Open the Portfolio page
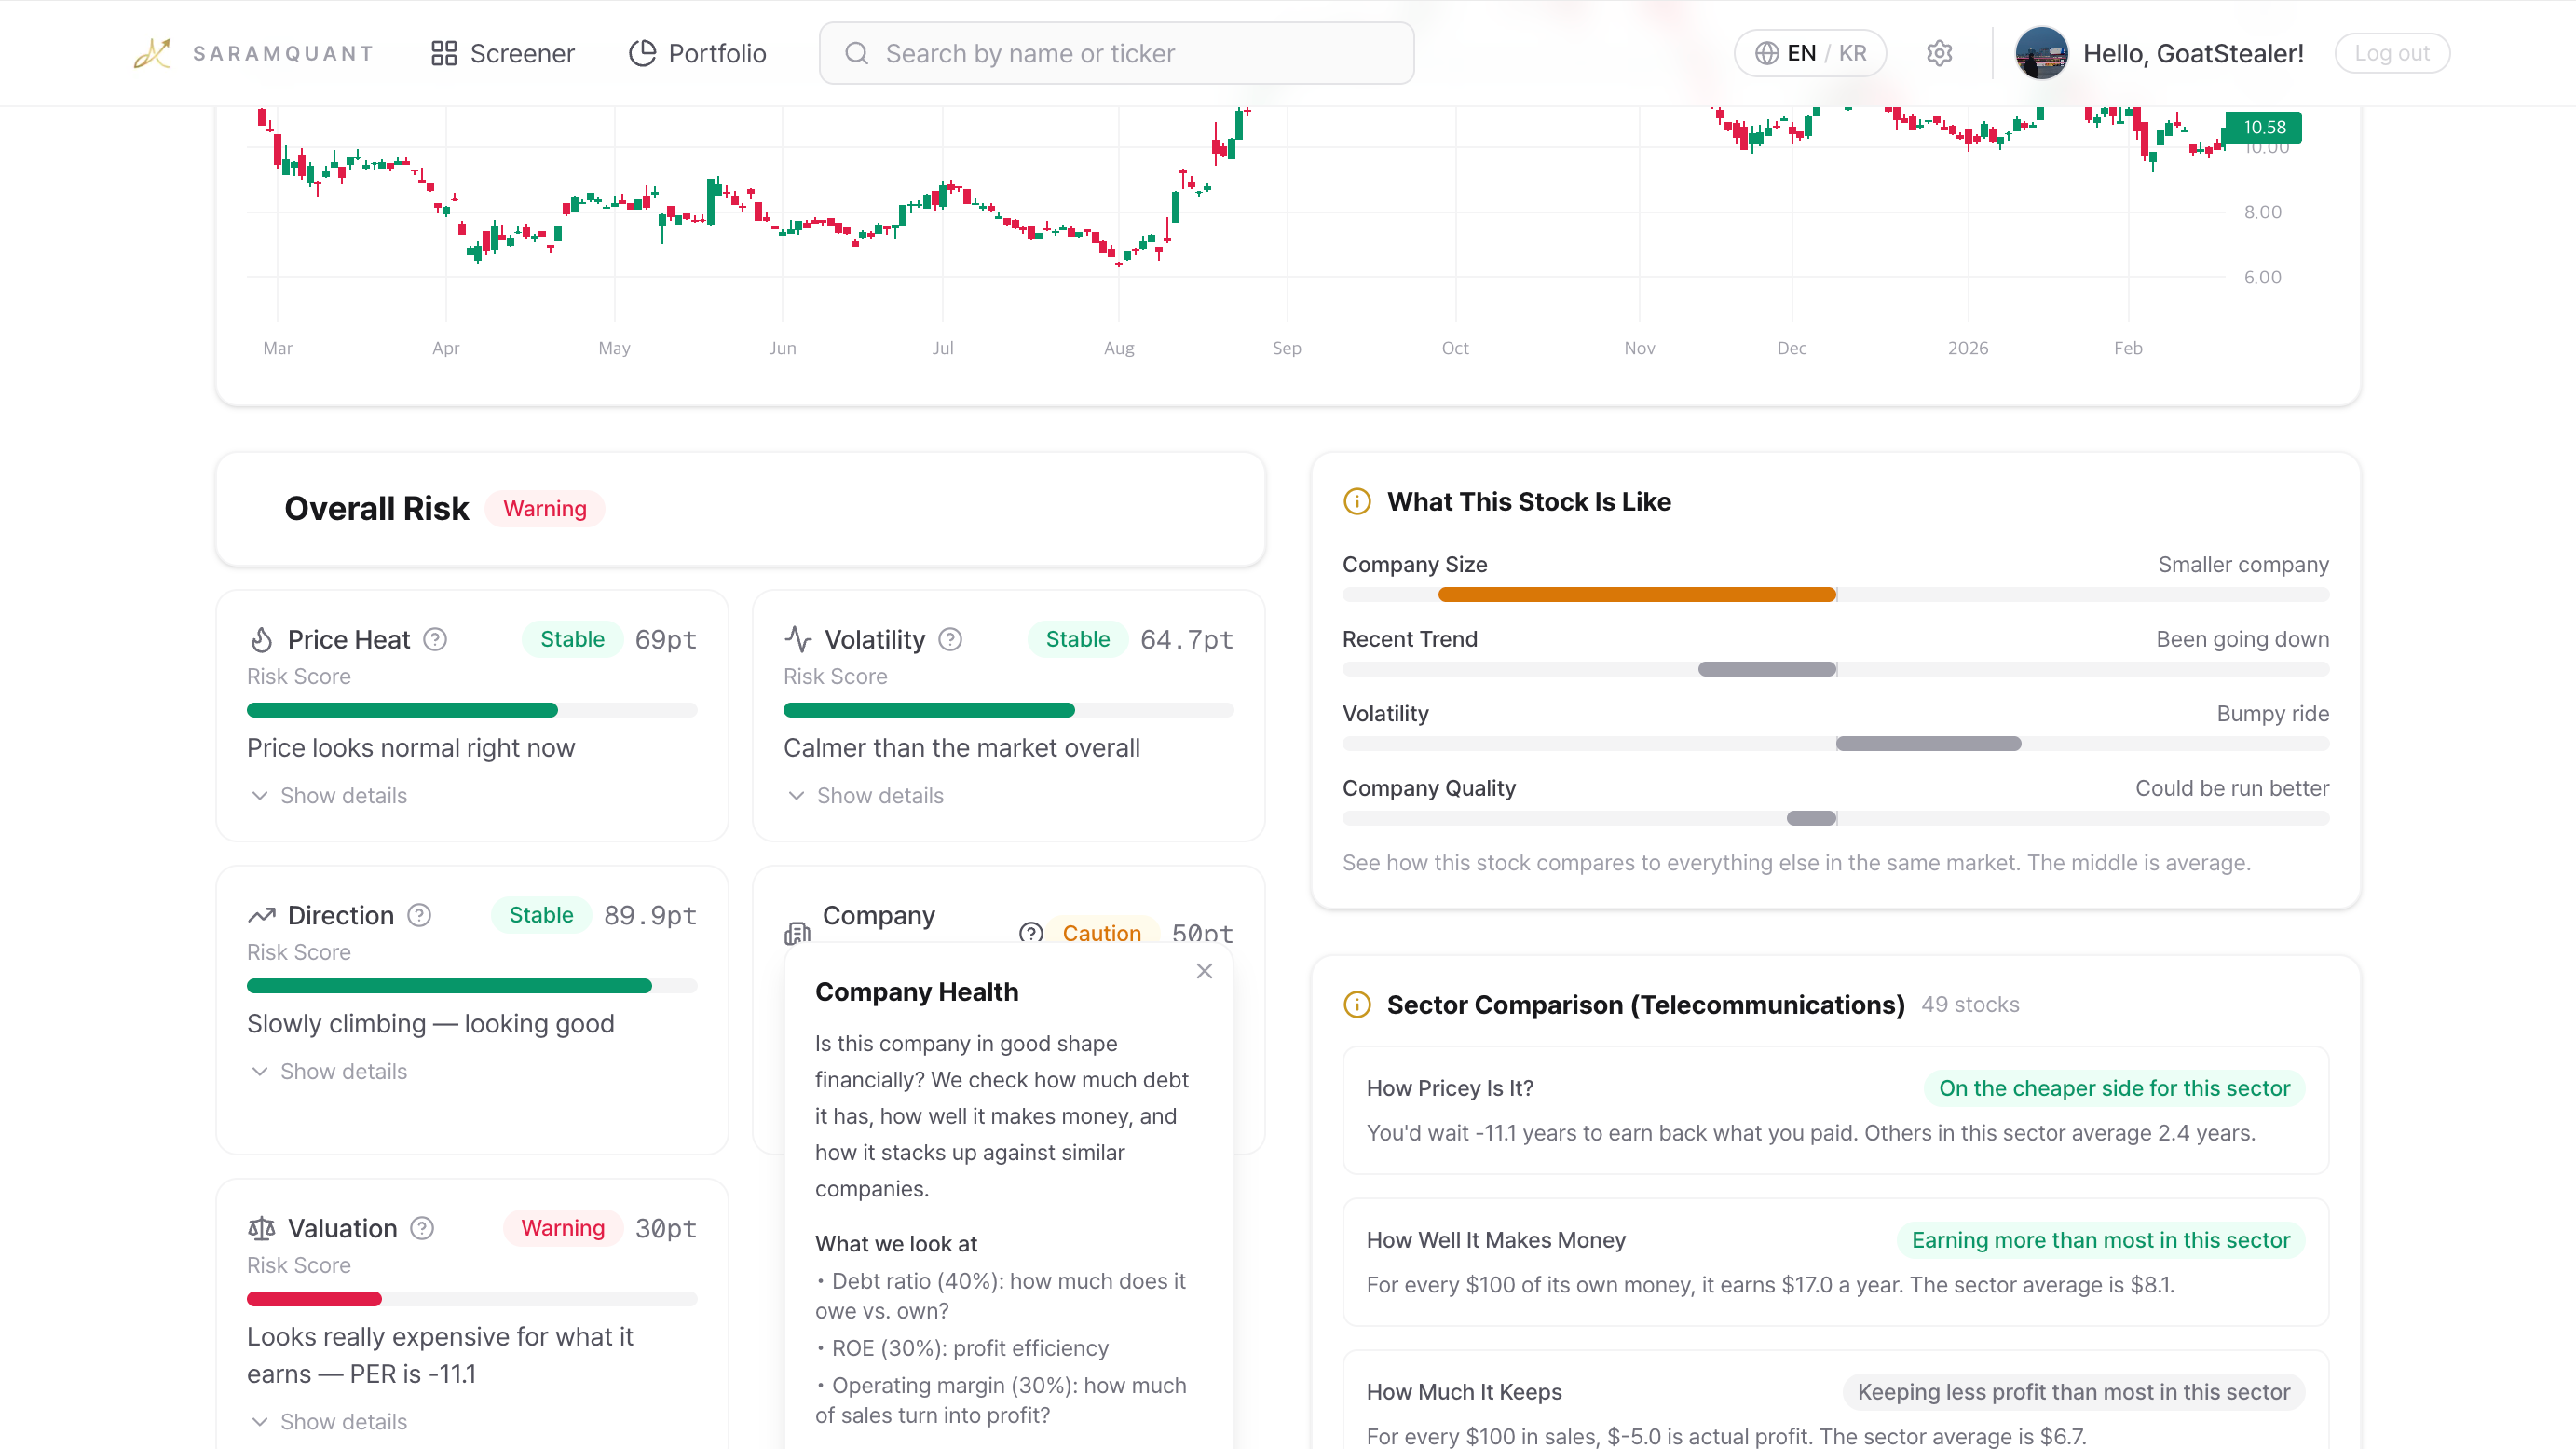Image resolution: width=2576 pixels, height=1449 pixels. tap(697, 53)
